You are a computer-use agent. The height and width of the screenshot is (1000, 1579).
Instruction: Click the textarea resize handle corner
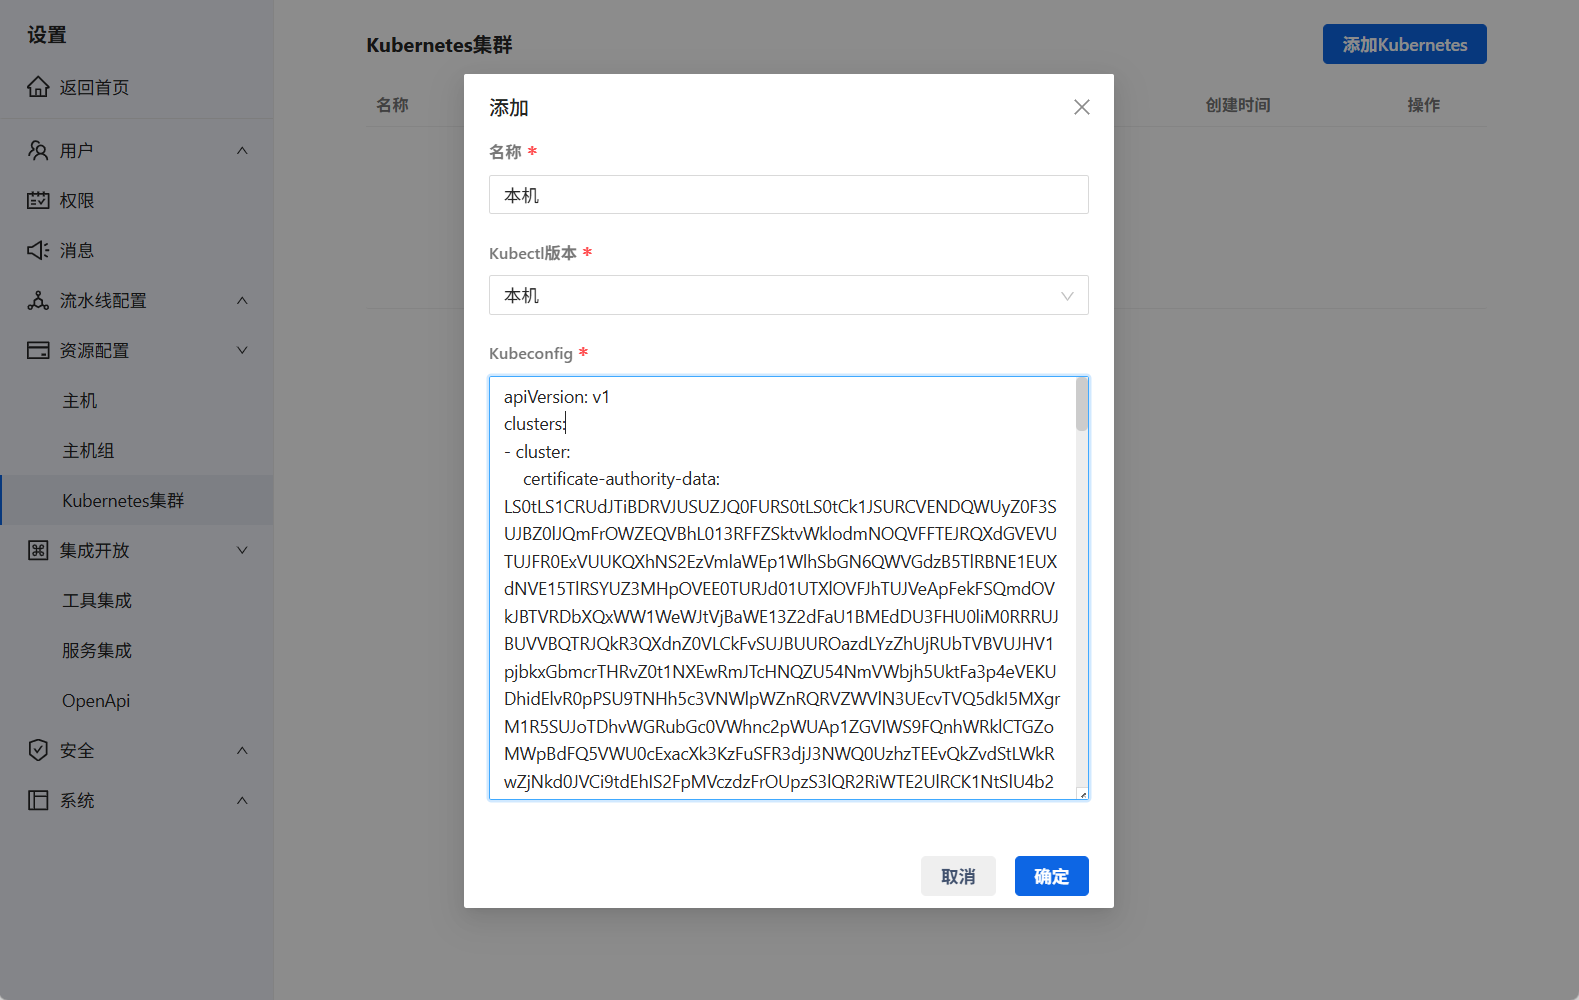(1083, 794)
